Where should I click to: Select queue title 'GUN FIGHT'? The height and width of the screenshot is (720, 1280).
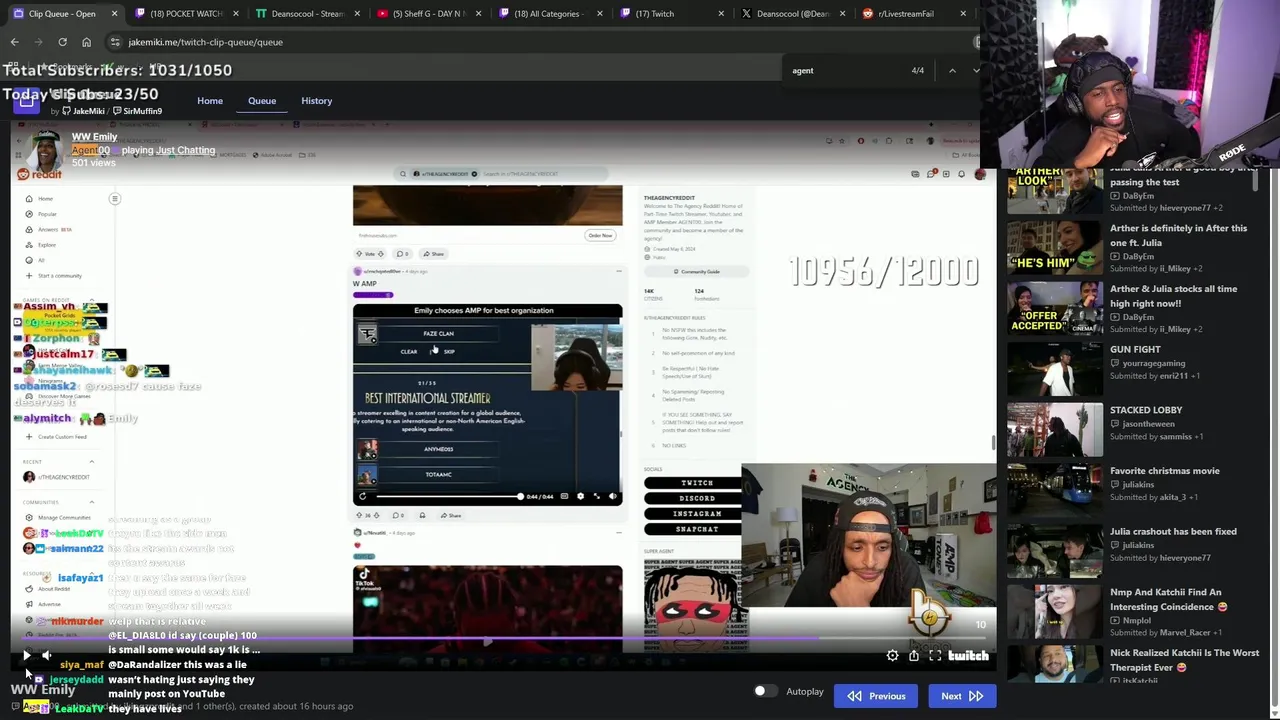click(x=1135, y=349)
